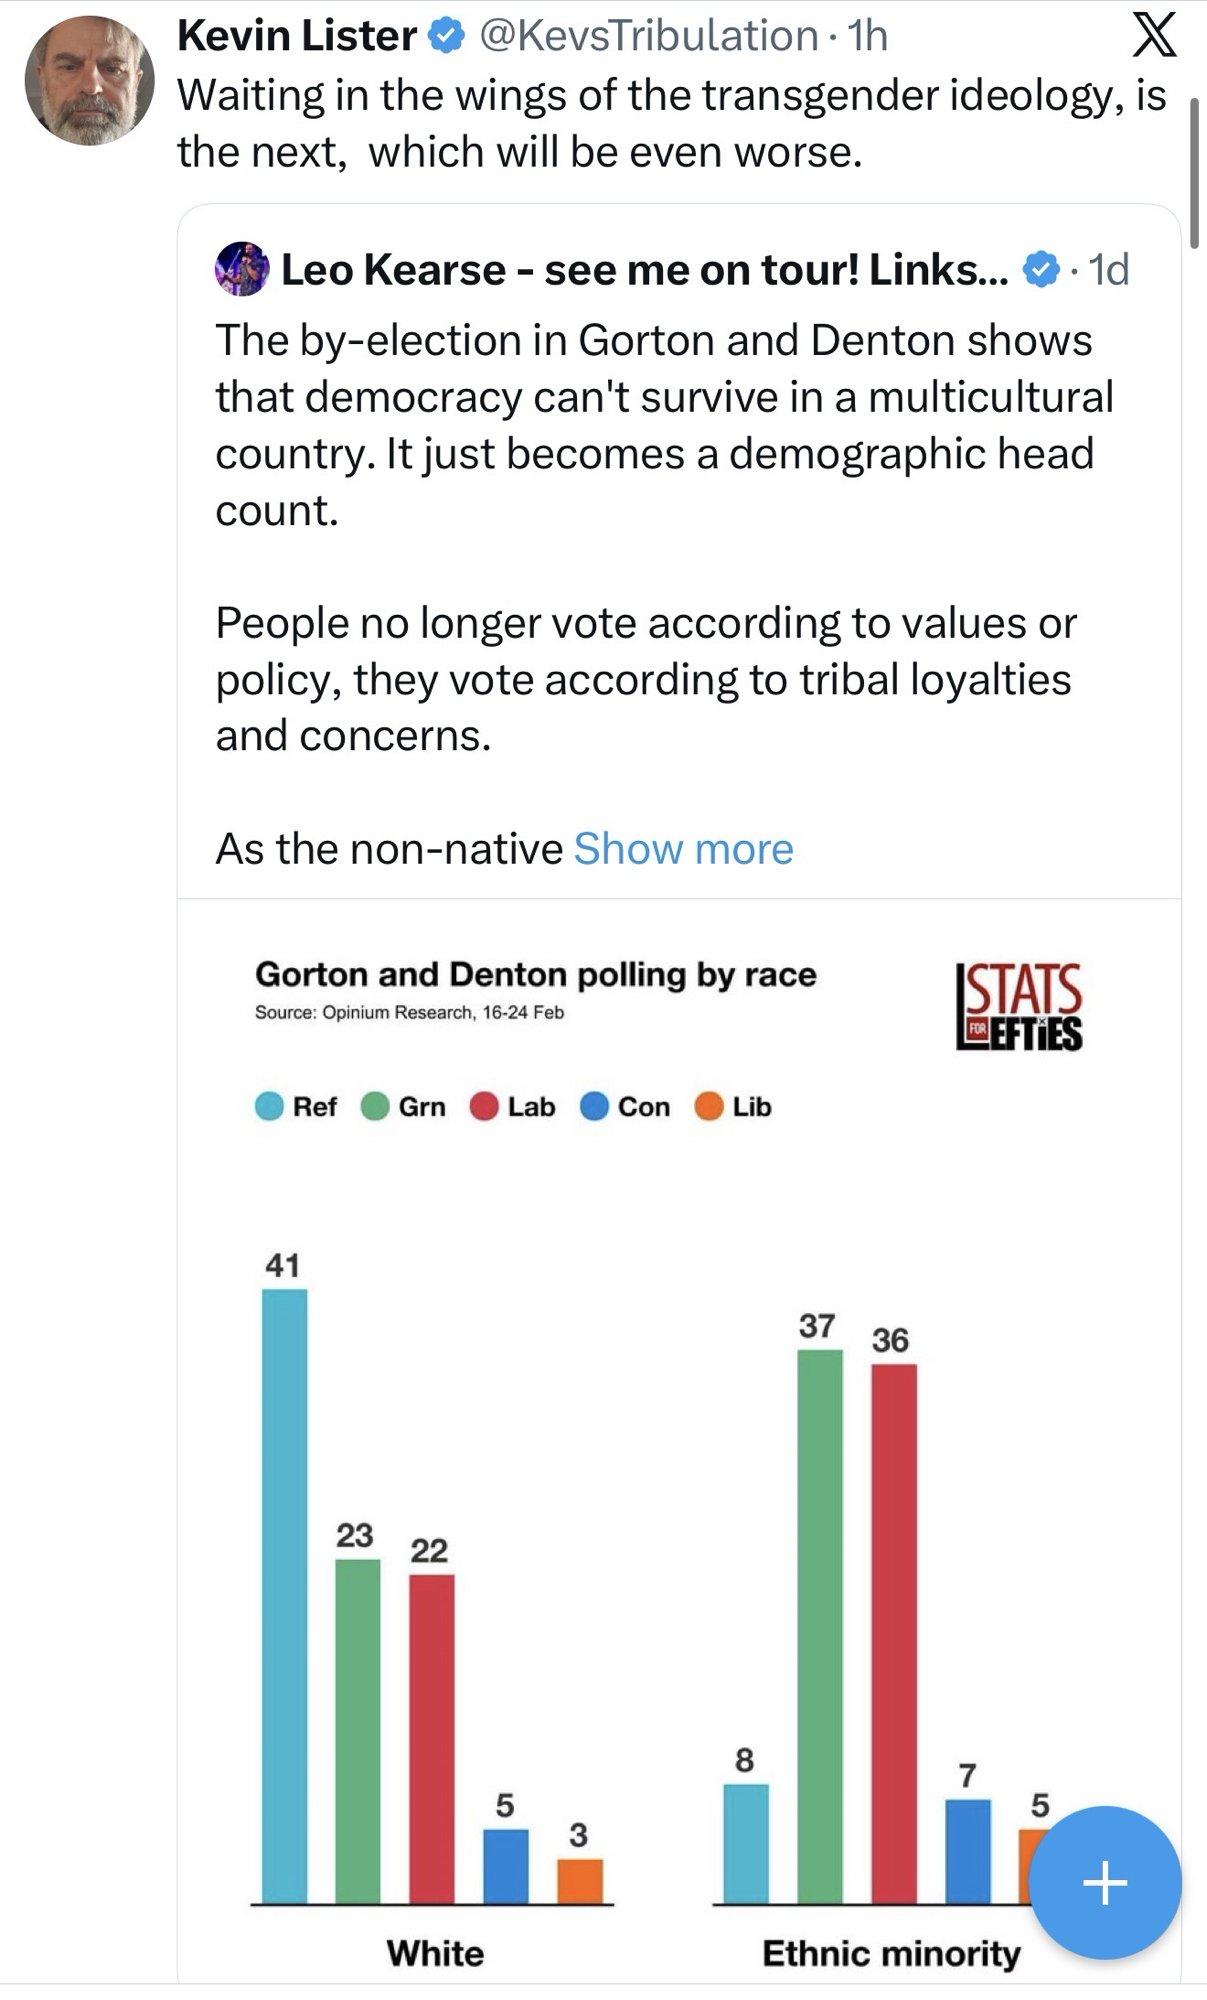
Task: Click the Lib legend orange dot
Action: coord(709,1107)
